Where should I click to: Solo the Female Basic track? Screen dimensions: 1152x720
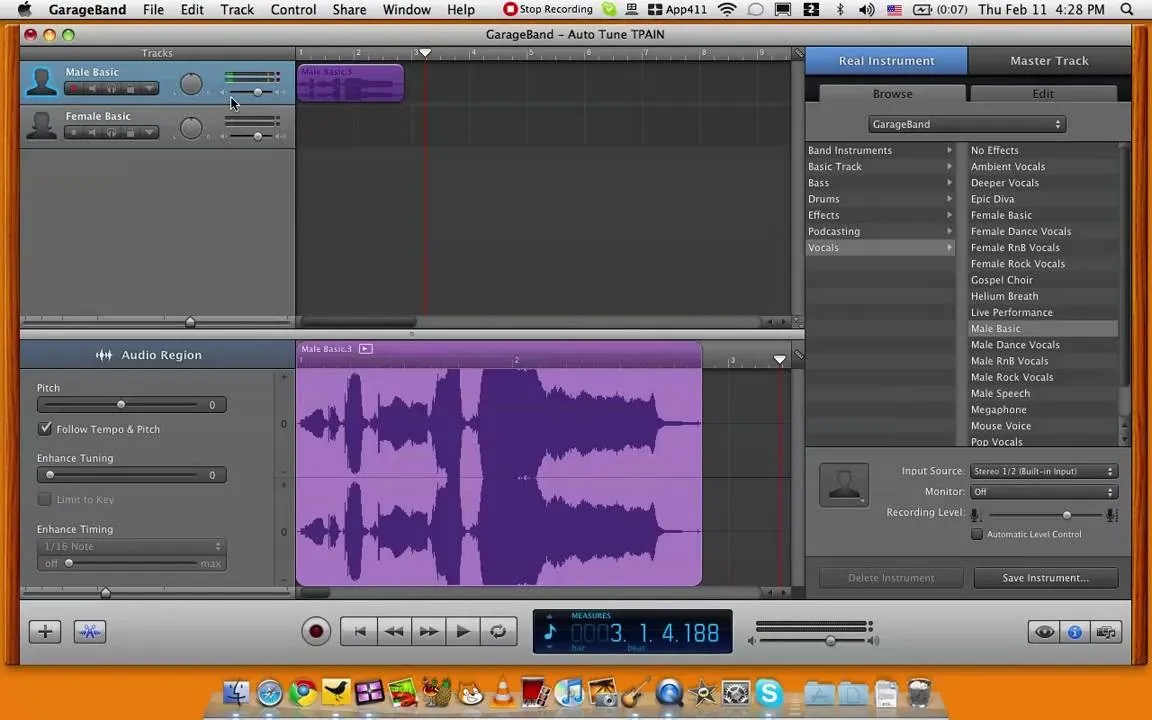[x=111, y=133]
